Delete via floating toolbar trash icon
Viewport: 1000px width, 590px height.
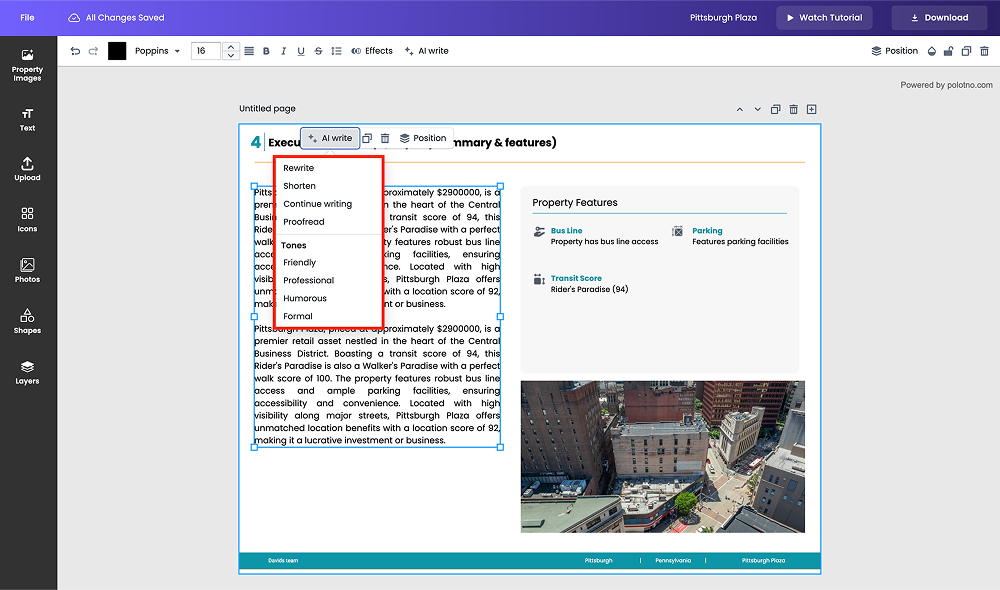click(x=385, y=138)
